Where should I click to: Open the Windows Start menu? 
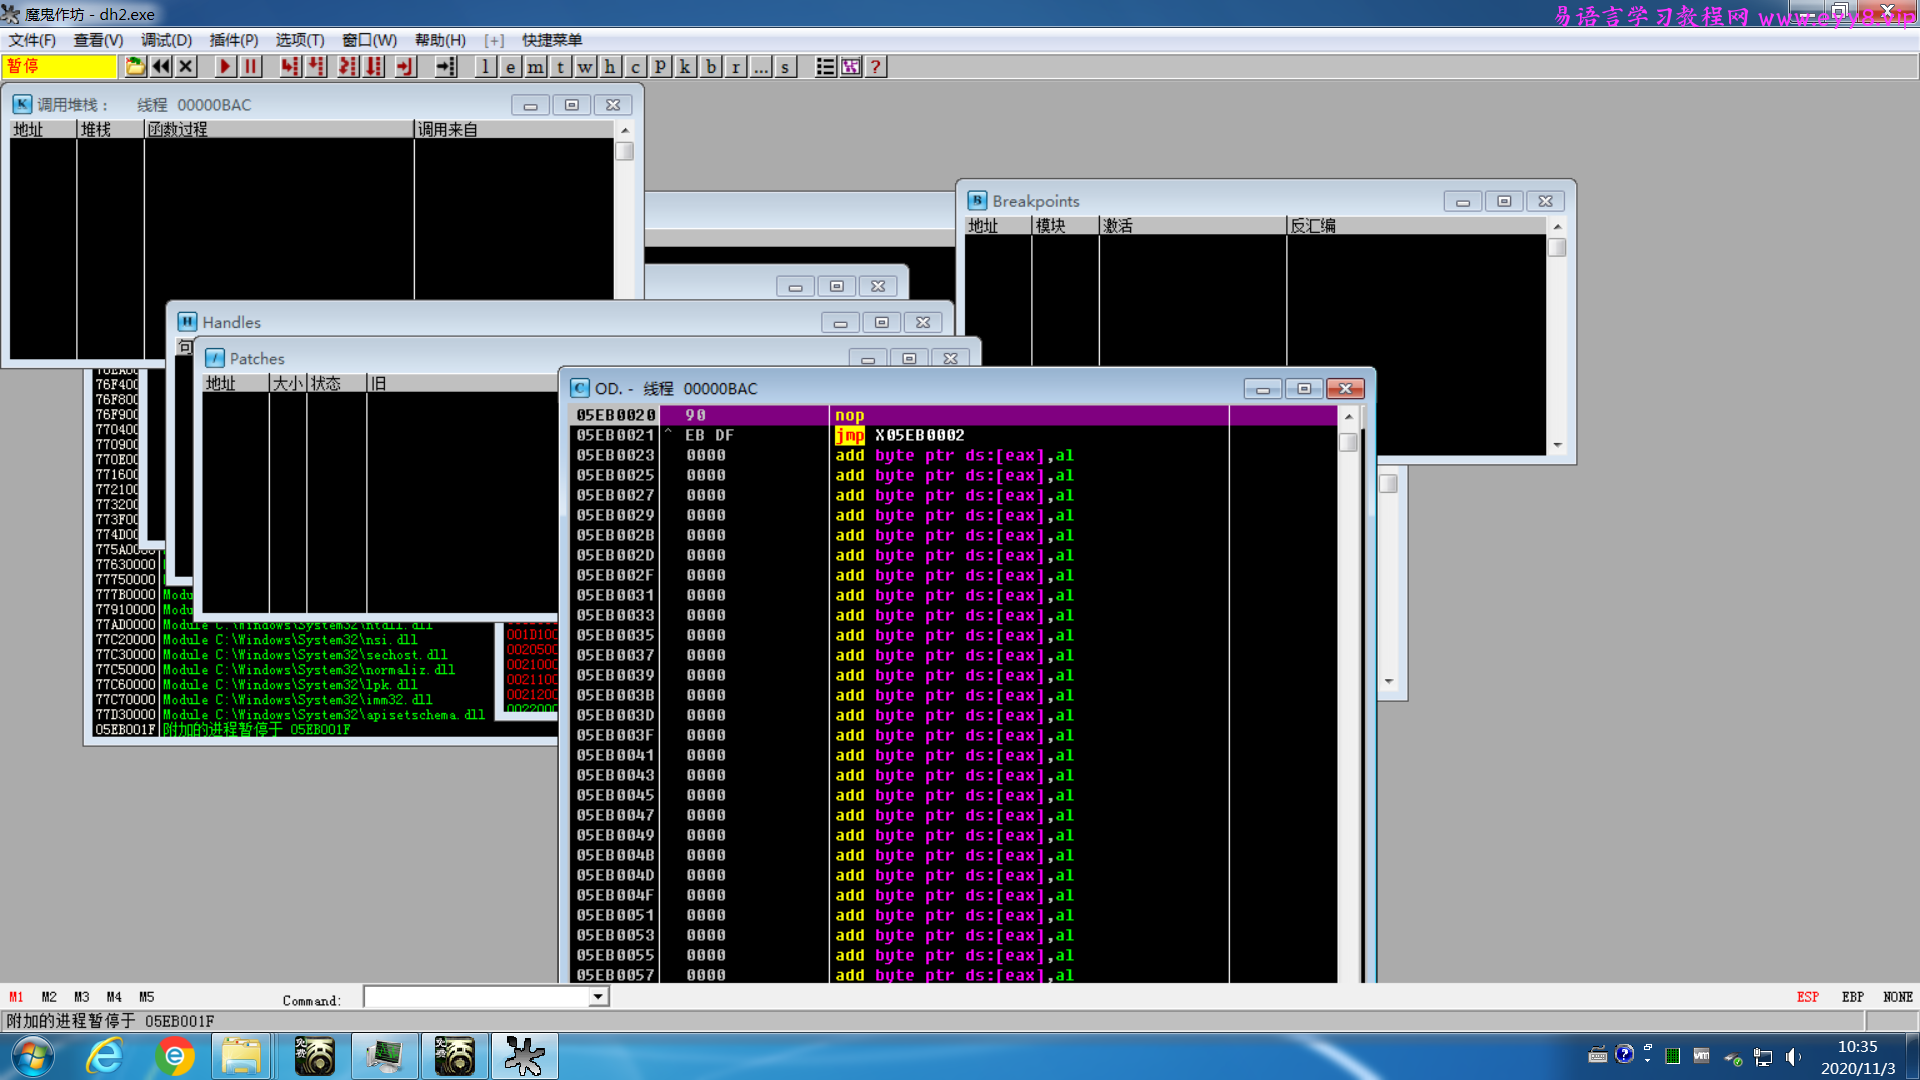pos(33,1057)
